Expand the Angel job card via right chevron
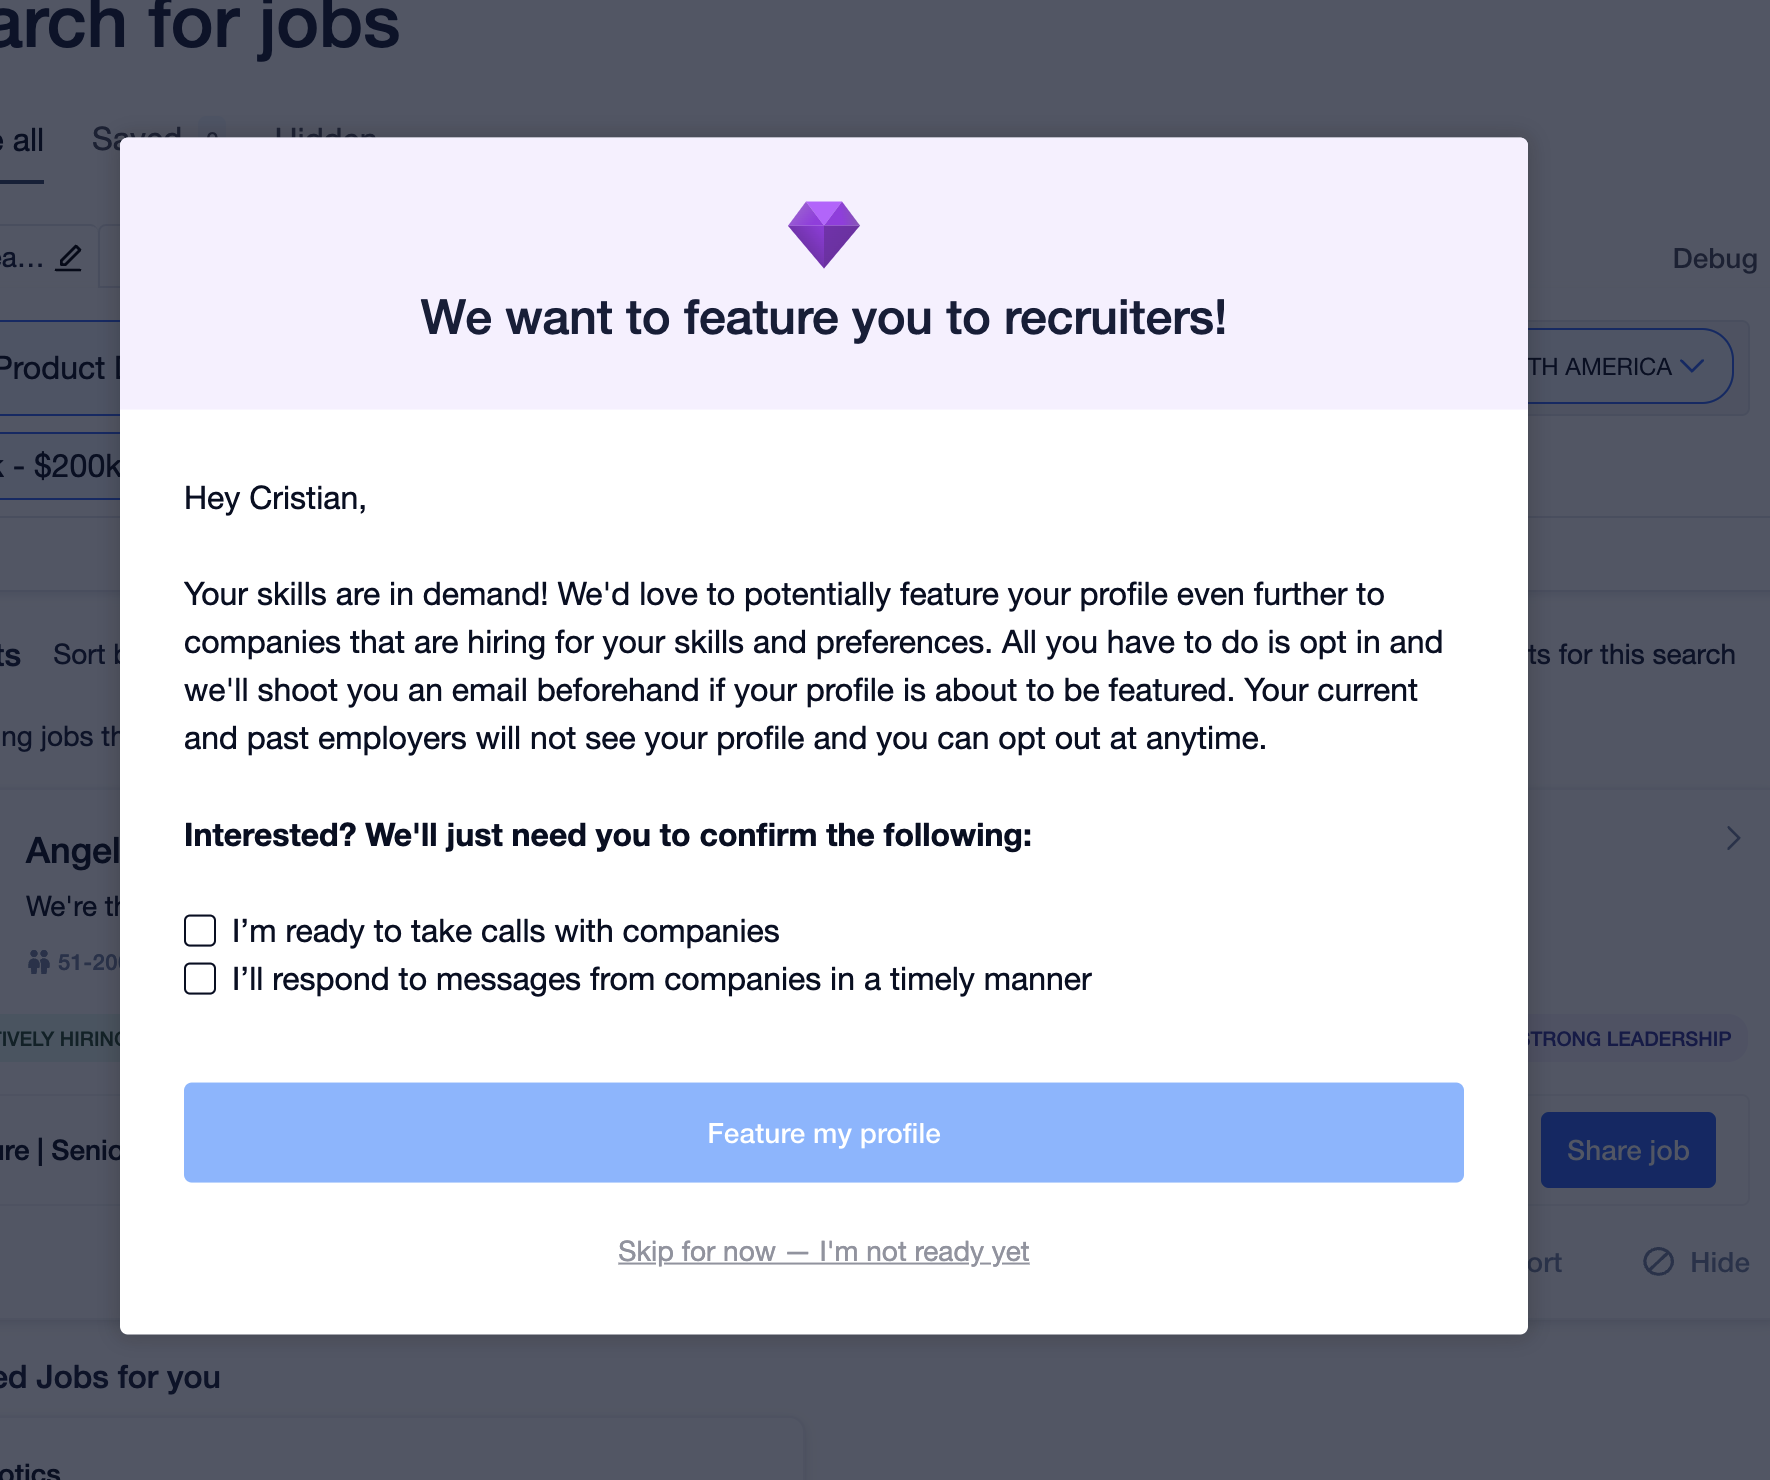The image size is (1770, 1480). [x=1735, y=838]
